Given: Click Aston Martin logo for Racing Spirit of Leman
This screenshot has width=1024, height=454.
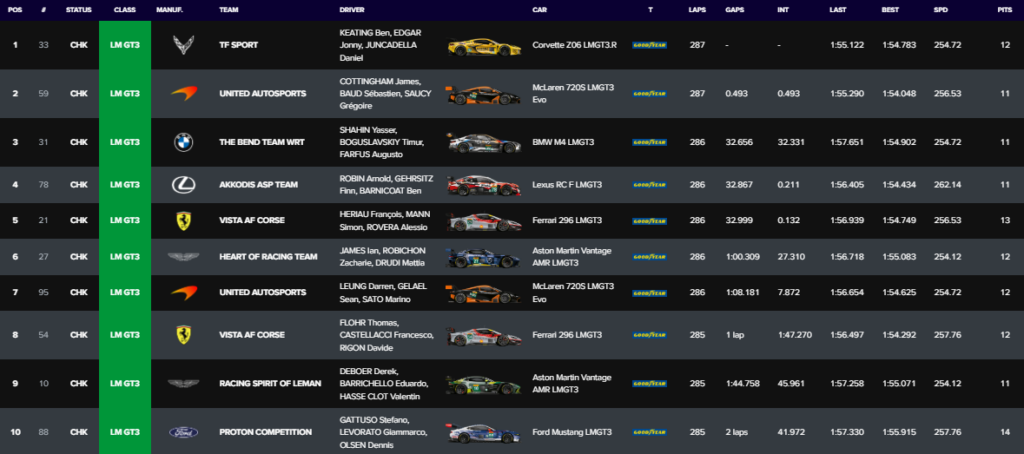Looking at the screenshot, I should [184, 383].
